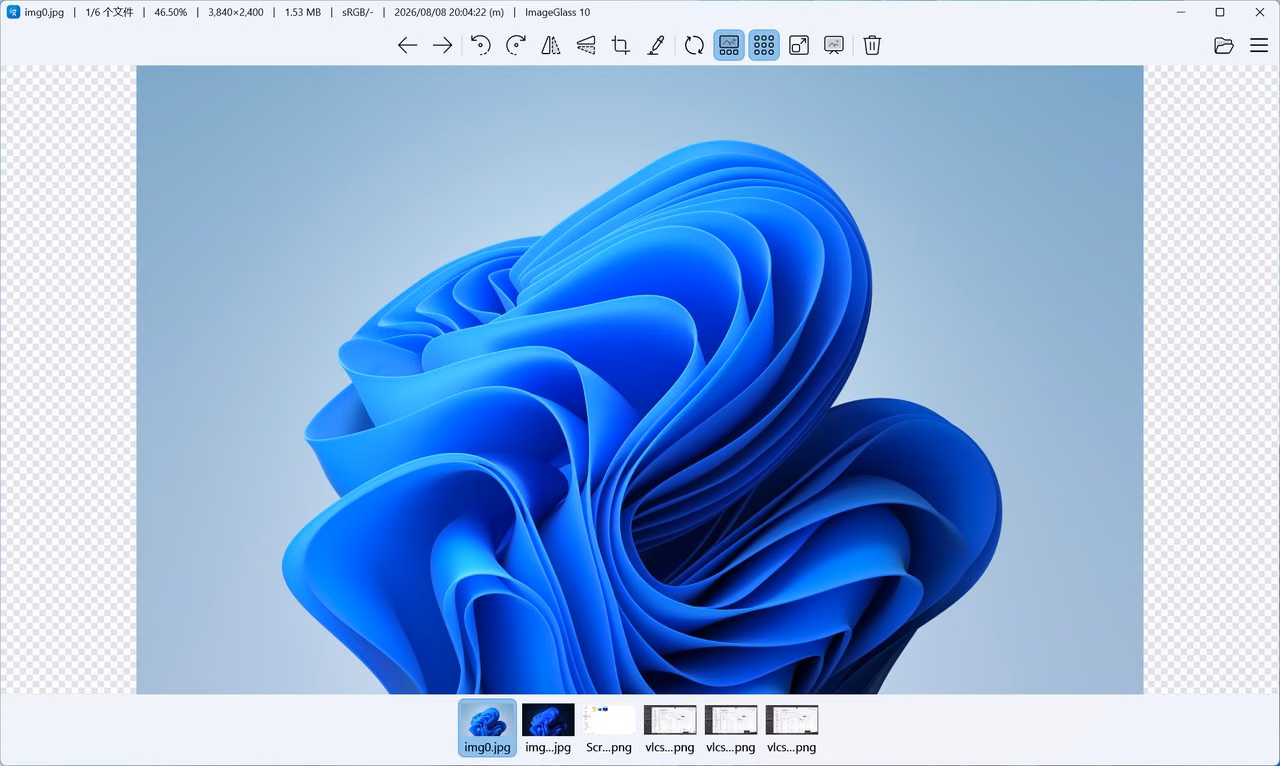Reload the image with the circular arrows icon
Image resolution: width=1280 pixels, height=766 pixels.
tap(694, 45)
